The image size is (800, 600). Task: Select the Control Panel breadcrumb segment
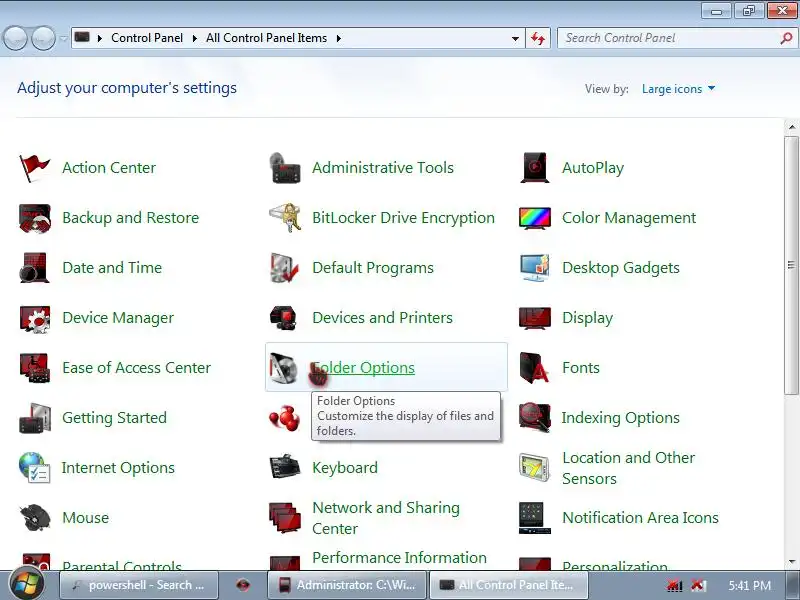pos(147,38)
